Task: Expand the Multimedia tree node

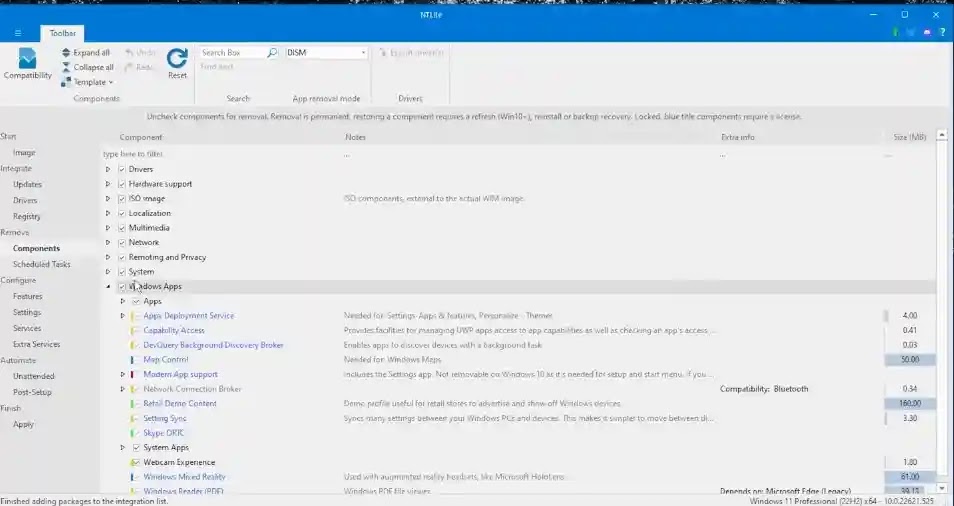Action: tap(108, 227)
